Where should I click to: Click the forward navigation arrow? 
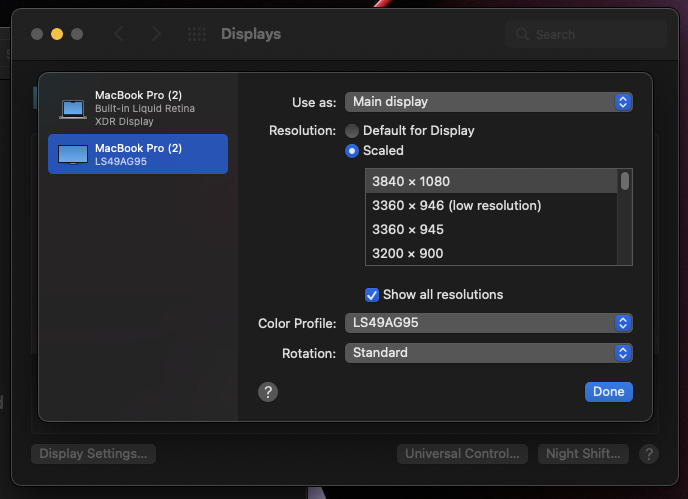click(156, 34)
